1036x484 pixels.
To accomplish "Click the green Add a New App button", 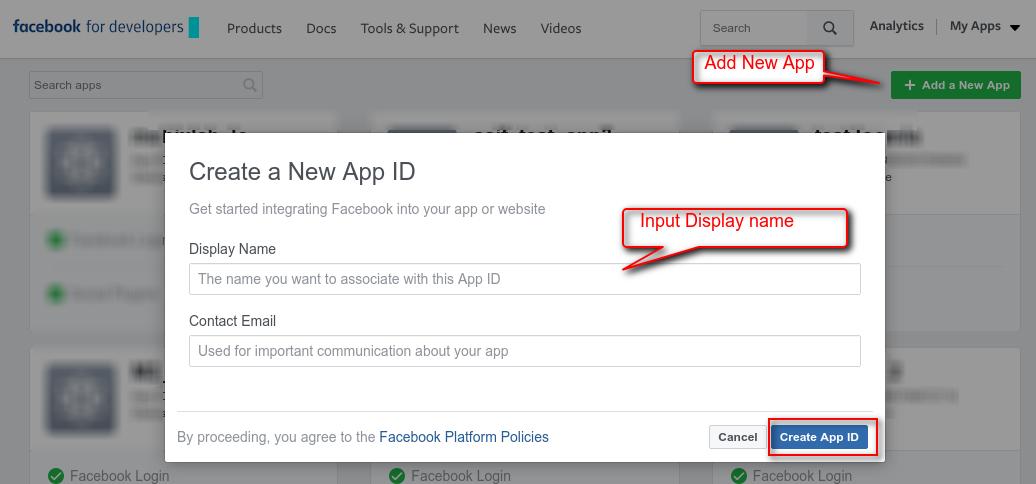I will [956, 86].
